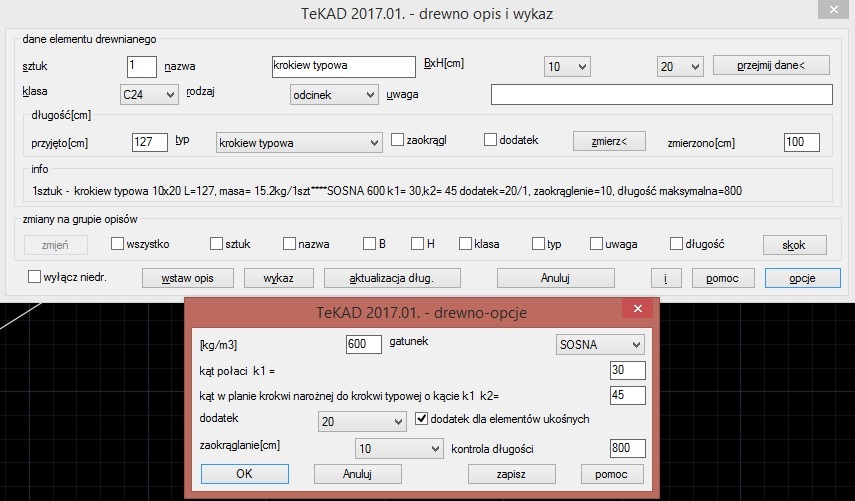The image size is (855, 501).
Task: Click the przejmij dane< button
Action: tap(771, 65)
